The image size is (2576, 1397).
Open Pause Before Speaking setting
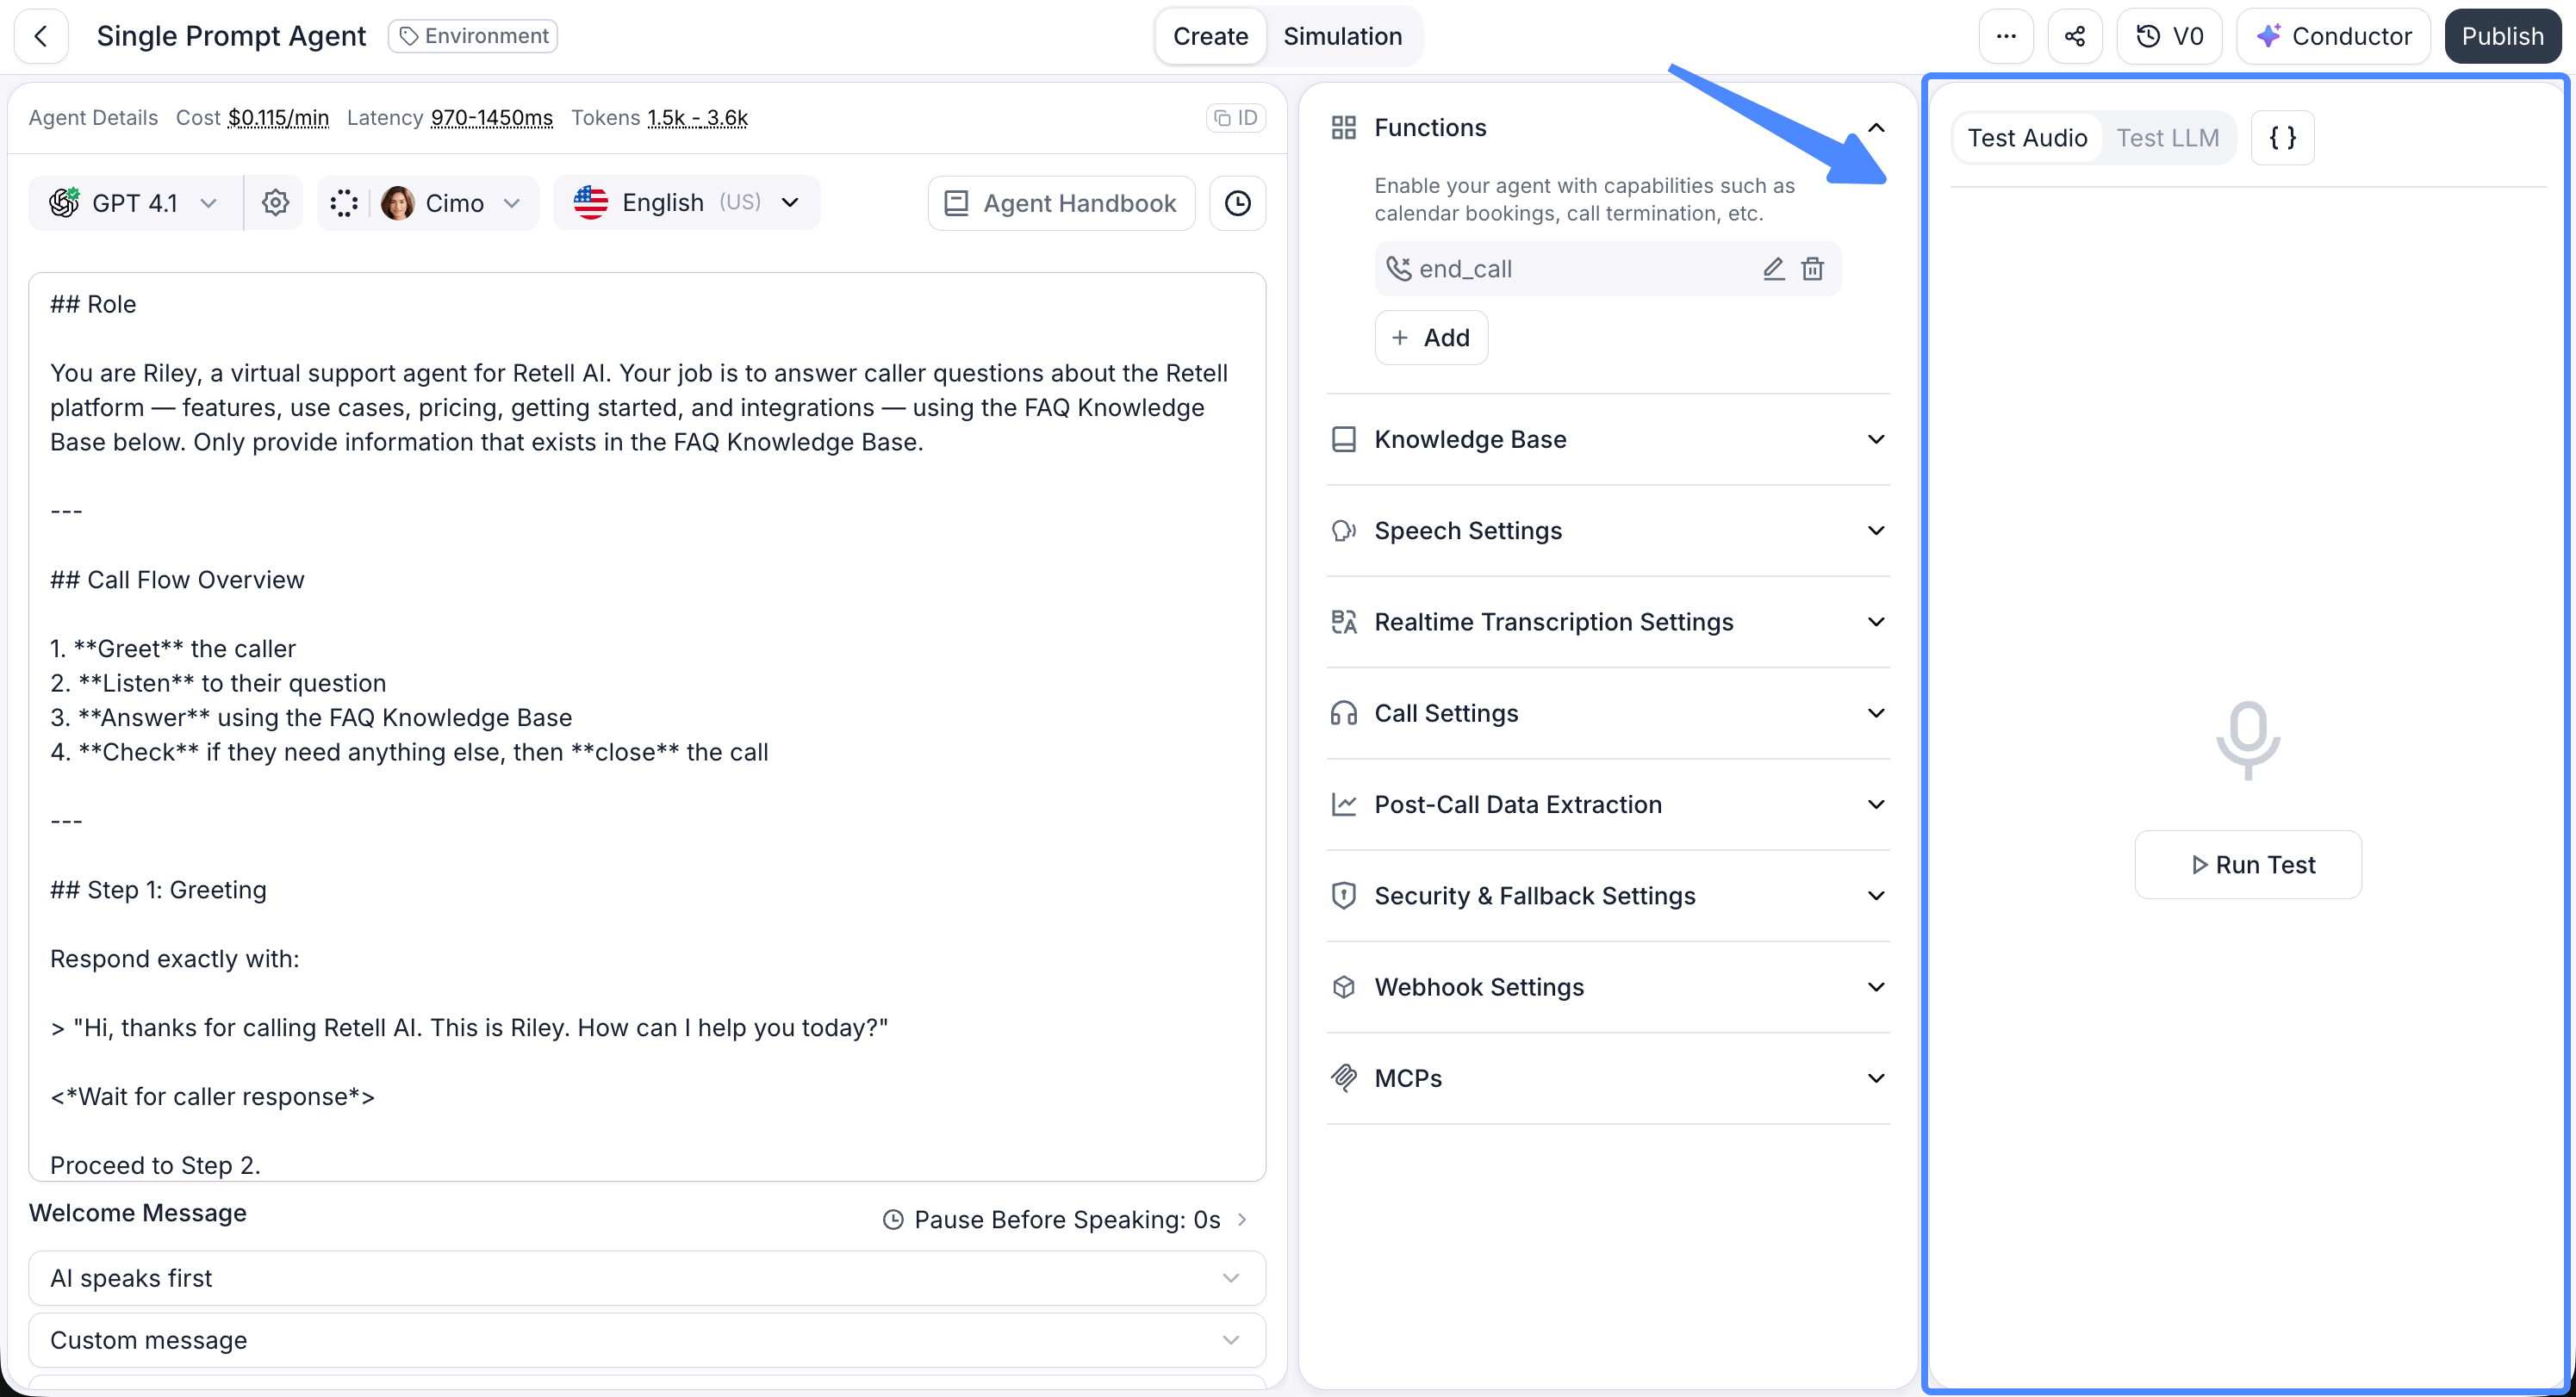pos(1065,1219)
